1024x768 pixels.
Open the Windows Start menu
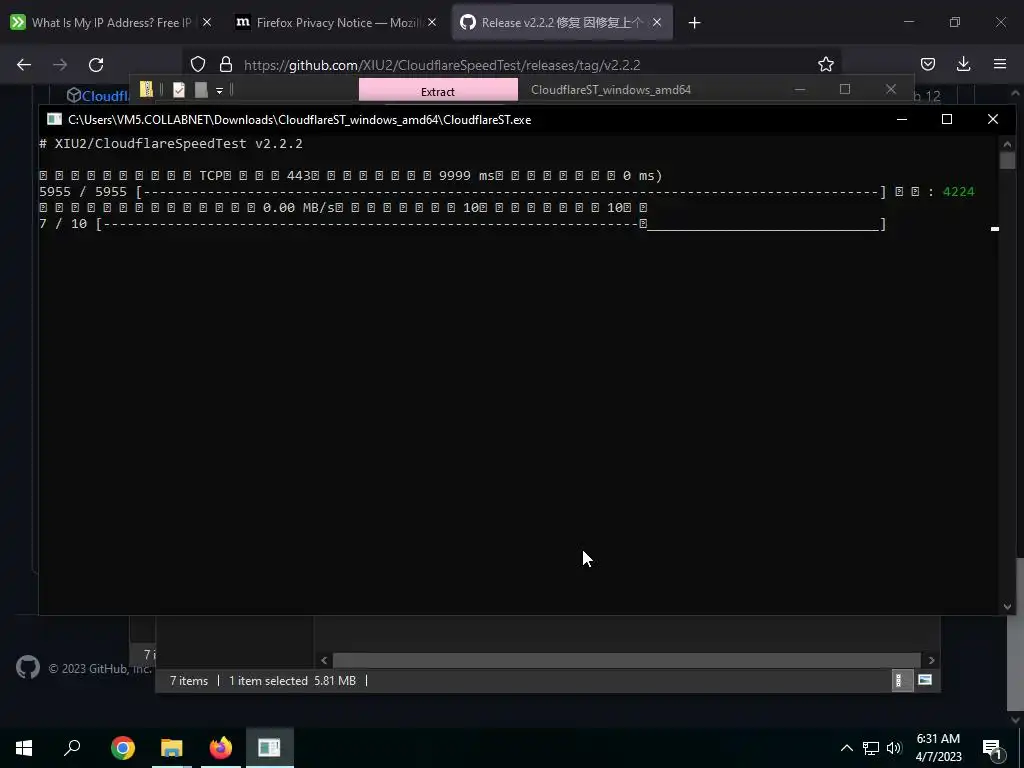click(x=24, y=747)
